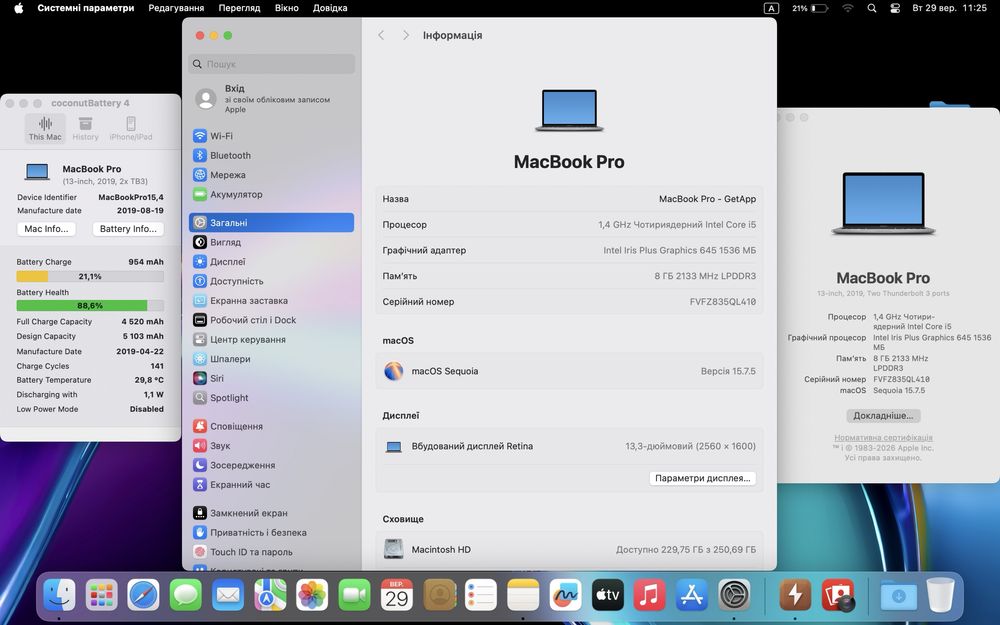The image size is (1000, 625).
Task: Open Довідка menu
Action: pyautogui.click(x=330, y=8)
